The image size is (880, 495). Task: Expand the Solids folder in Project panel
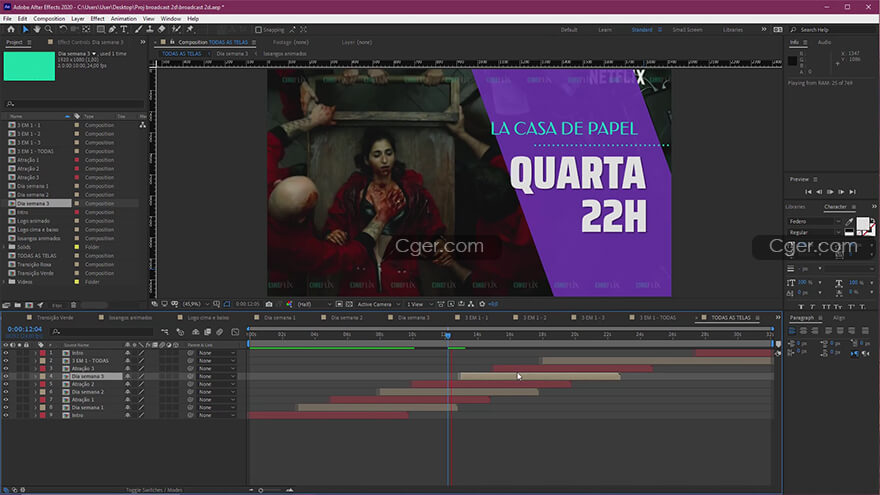4,247
